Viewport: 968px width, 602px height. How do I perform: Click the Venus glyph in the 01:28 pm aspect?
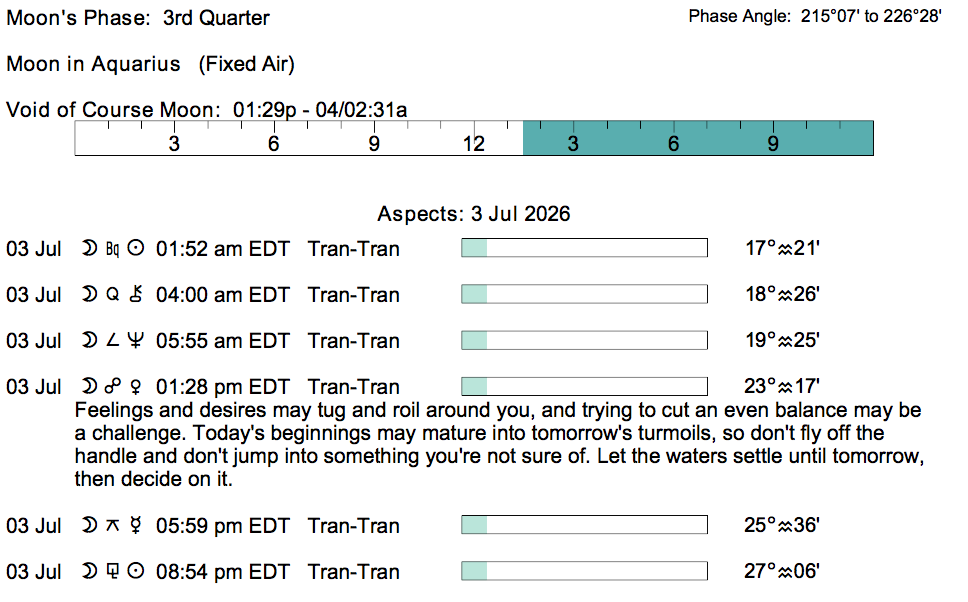tap(136, 387)
